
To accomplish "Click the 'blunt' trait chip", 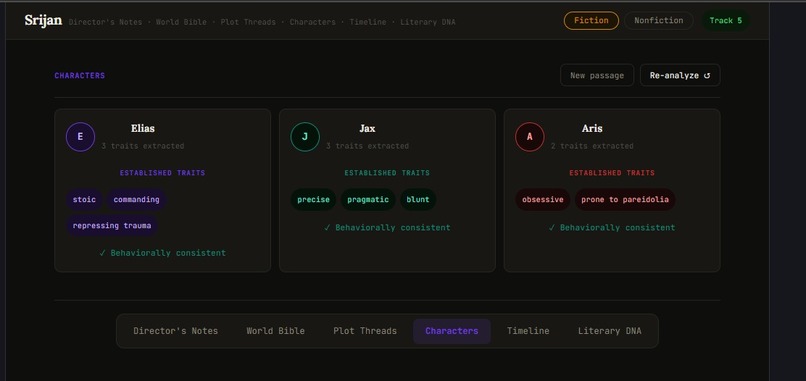I will (418, 199).
